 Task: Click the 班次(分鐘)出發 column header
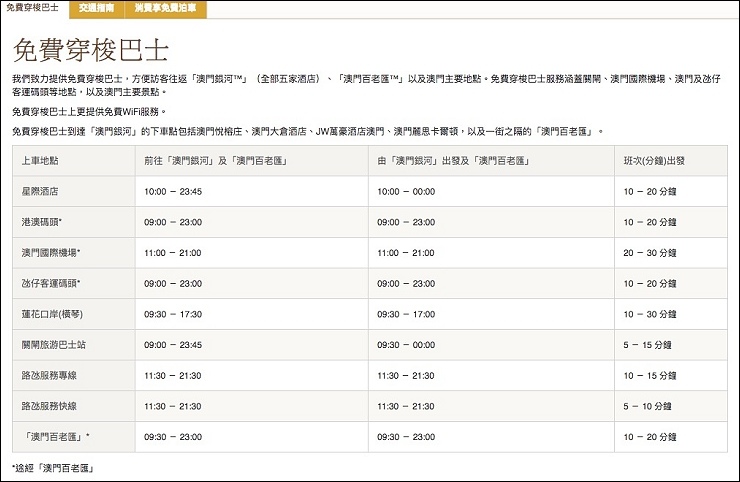(x=654, y=161)
